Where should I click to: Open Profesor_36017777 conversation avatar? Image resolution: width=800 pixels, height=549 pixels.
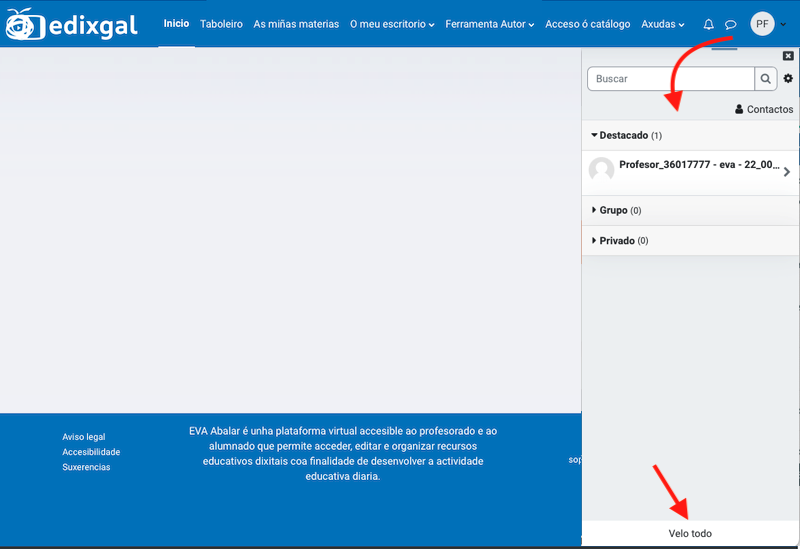pyautogui.click(x=601, y=170)
